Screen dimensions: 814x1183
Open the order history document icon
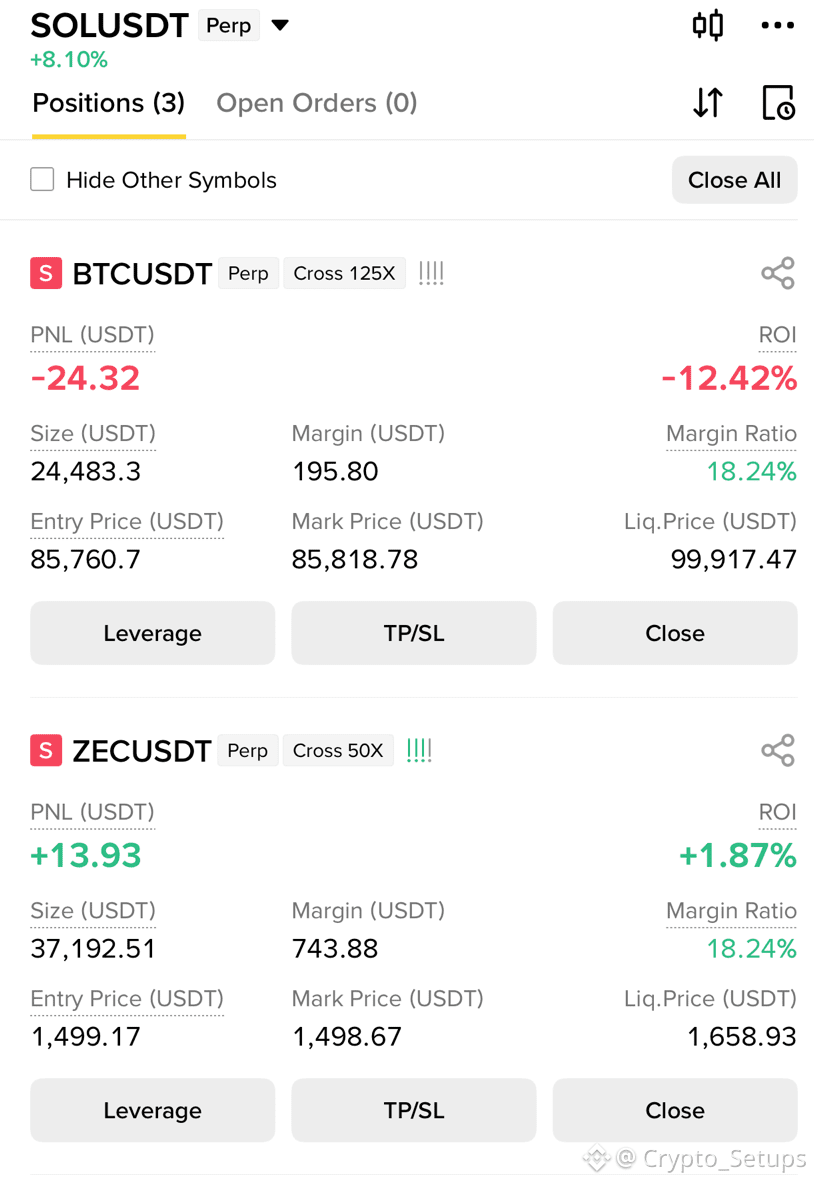pos(778,103)
